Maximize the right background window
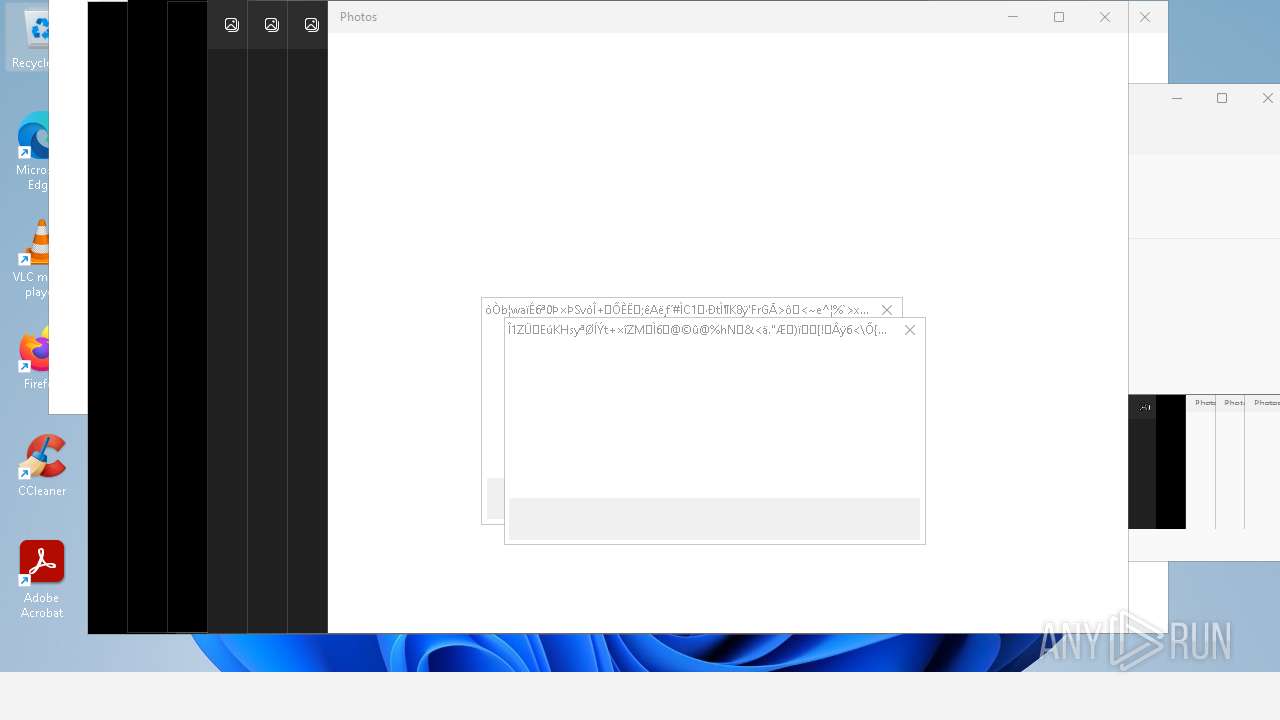Viewport: 1280px width, 720px height. [x=1222, y=98]
